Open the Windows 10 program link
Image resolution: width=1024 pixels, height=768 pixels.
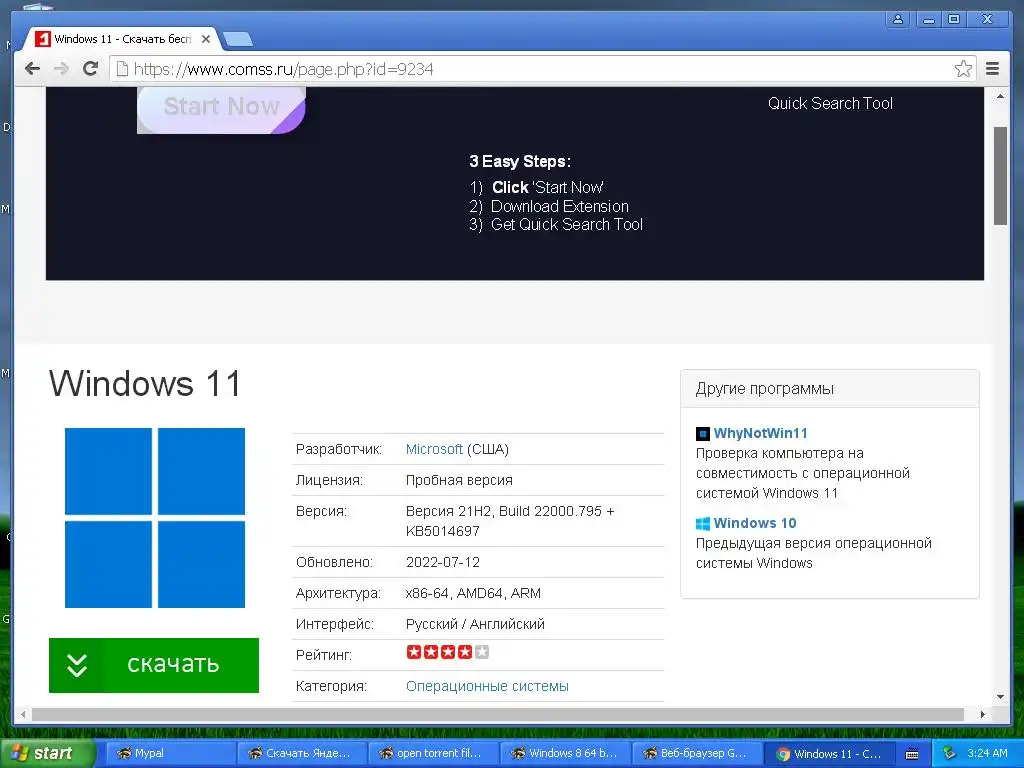click(755, 523)
